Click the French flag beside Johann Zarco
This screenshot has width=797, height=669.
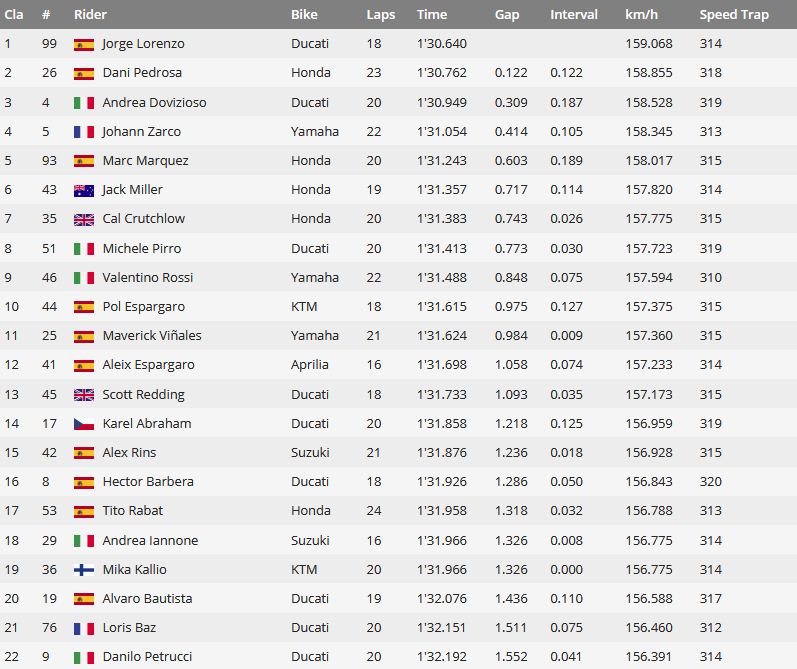(84, 132)
